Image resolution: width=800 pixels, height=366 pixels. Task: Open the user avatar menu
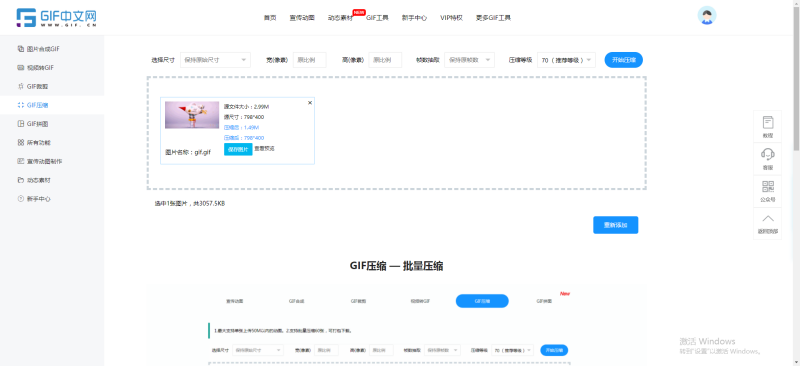pos(707,15)
